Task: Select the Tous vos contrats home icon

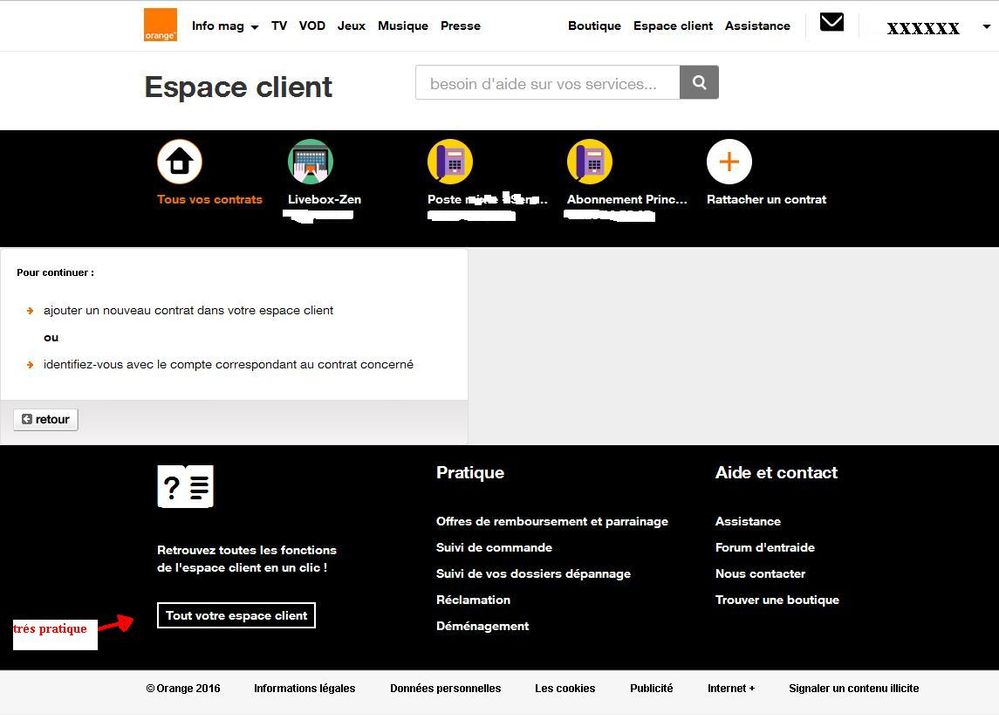Action: tap(180, 162)
